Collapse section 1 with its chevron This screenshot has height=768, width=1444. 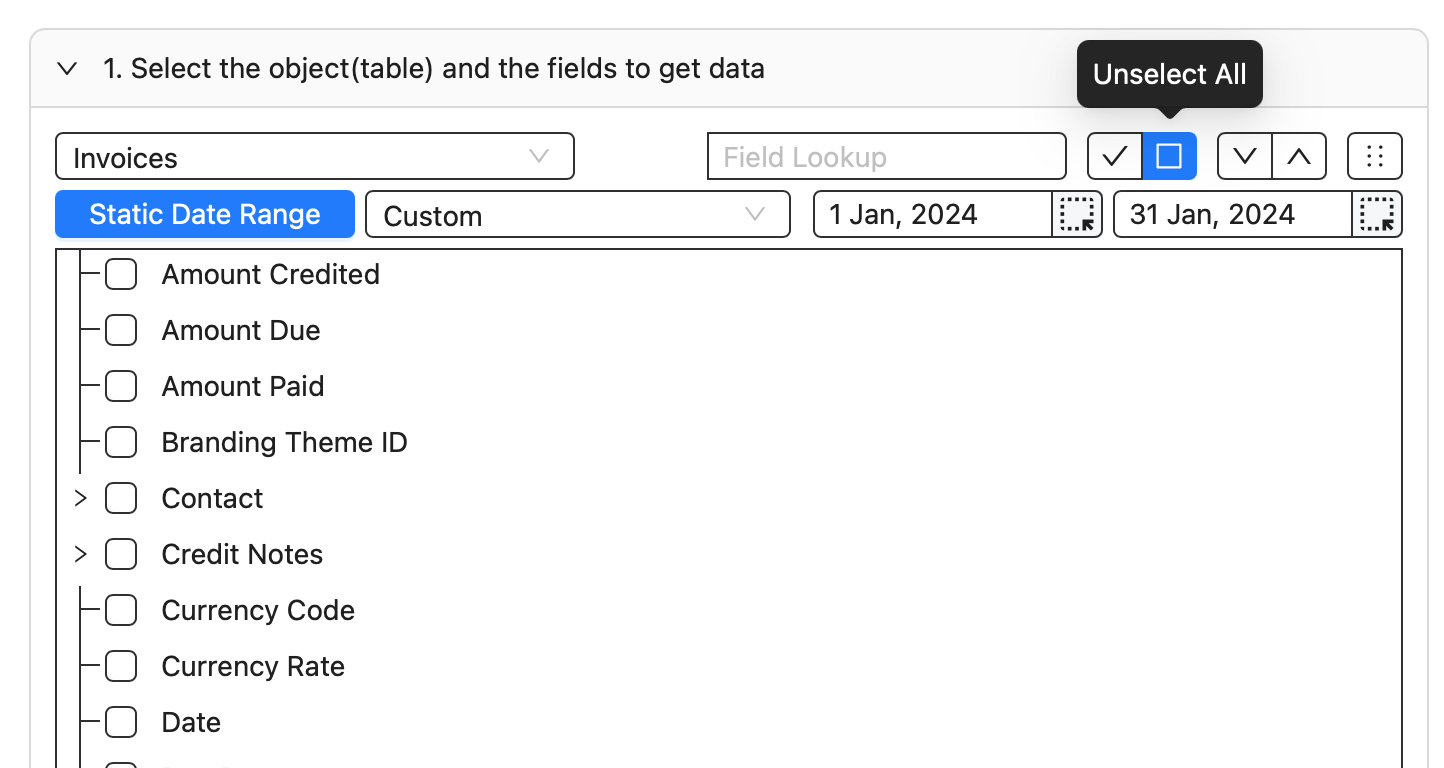click(x=67, y=69)
